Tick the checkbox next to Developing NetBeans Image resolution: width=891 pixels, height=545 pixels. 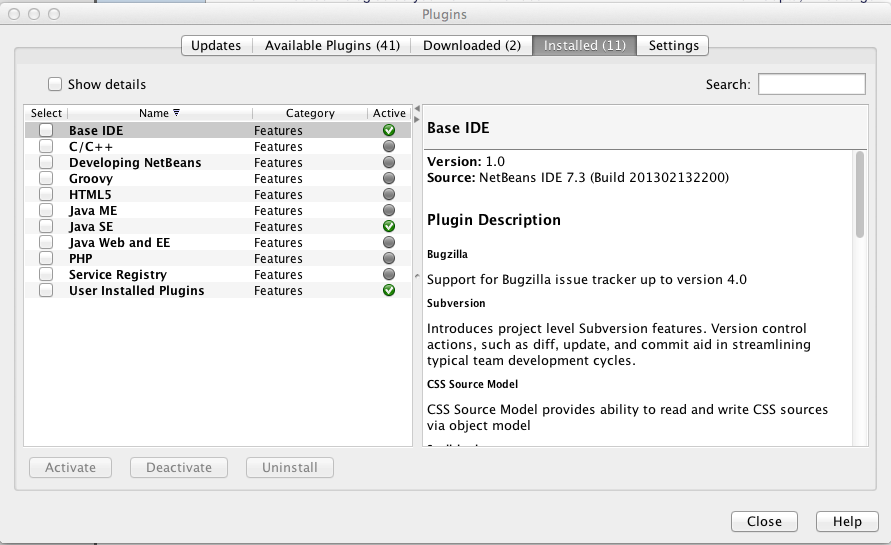coord(46,163)
